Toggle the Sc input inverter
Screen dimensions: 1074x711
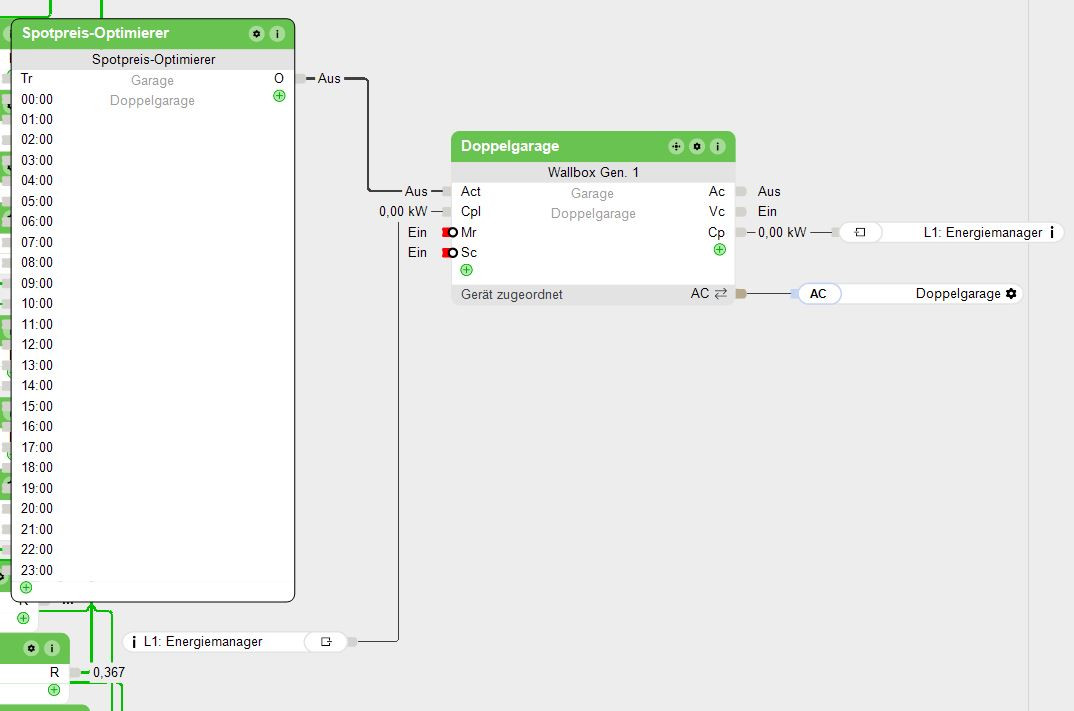pos(450,253)
